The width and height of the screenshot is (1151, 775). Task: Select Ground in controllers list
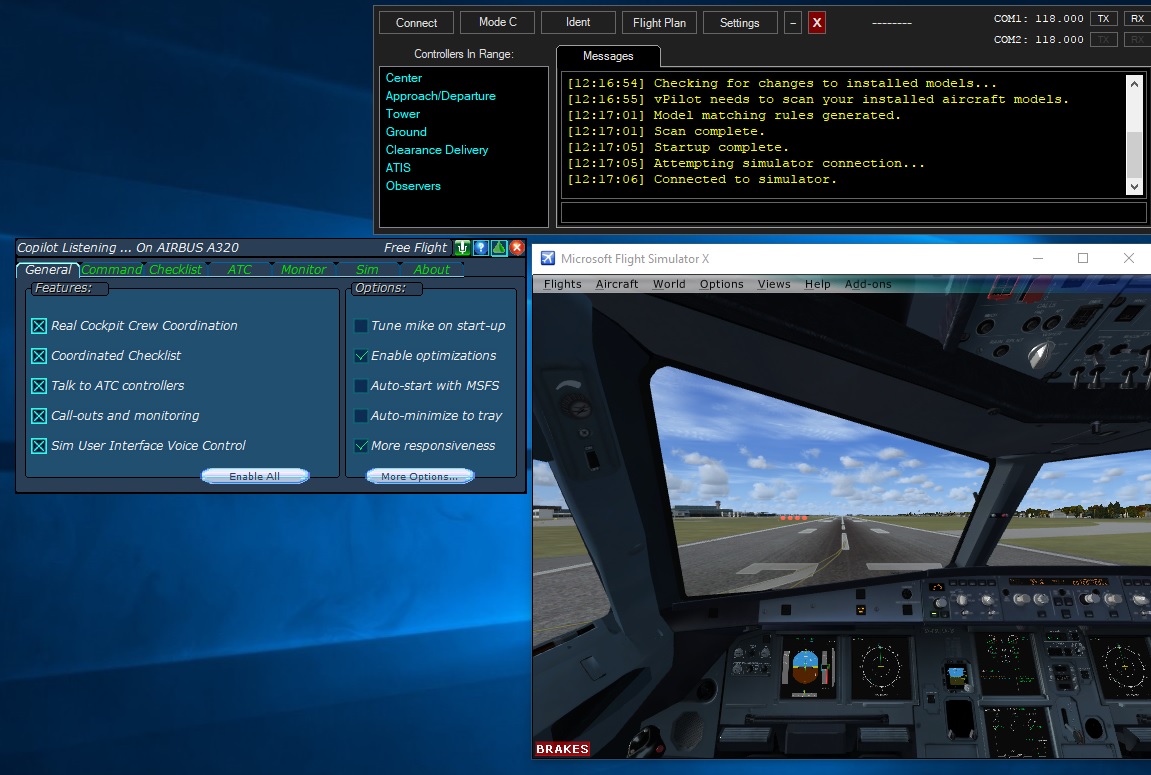coord(406,132)
